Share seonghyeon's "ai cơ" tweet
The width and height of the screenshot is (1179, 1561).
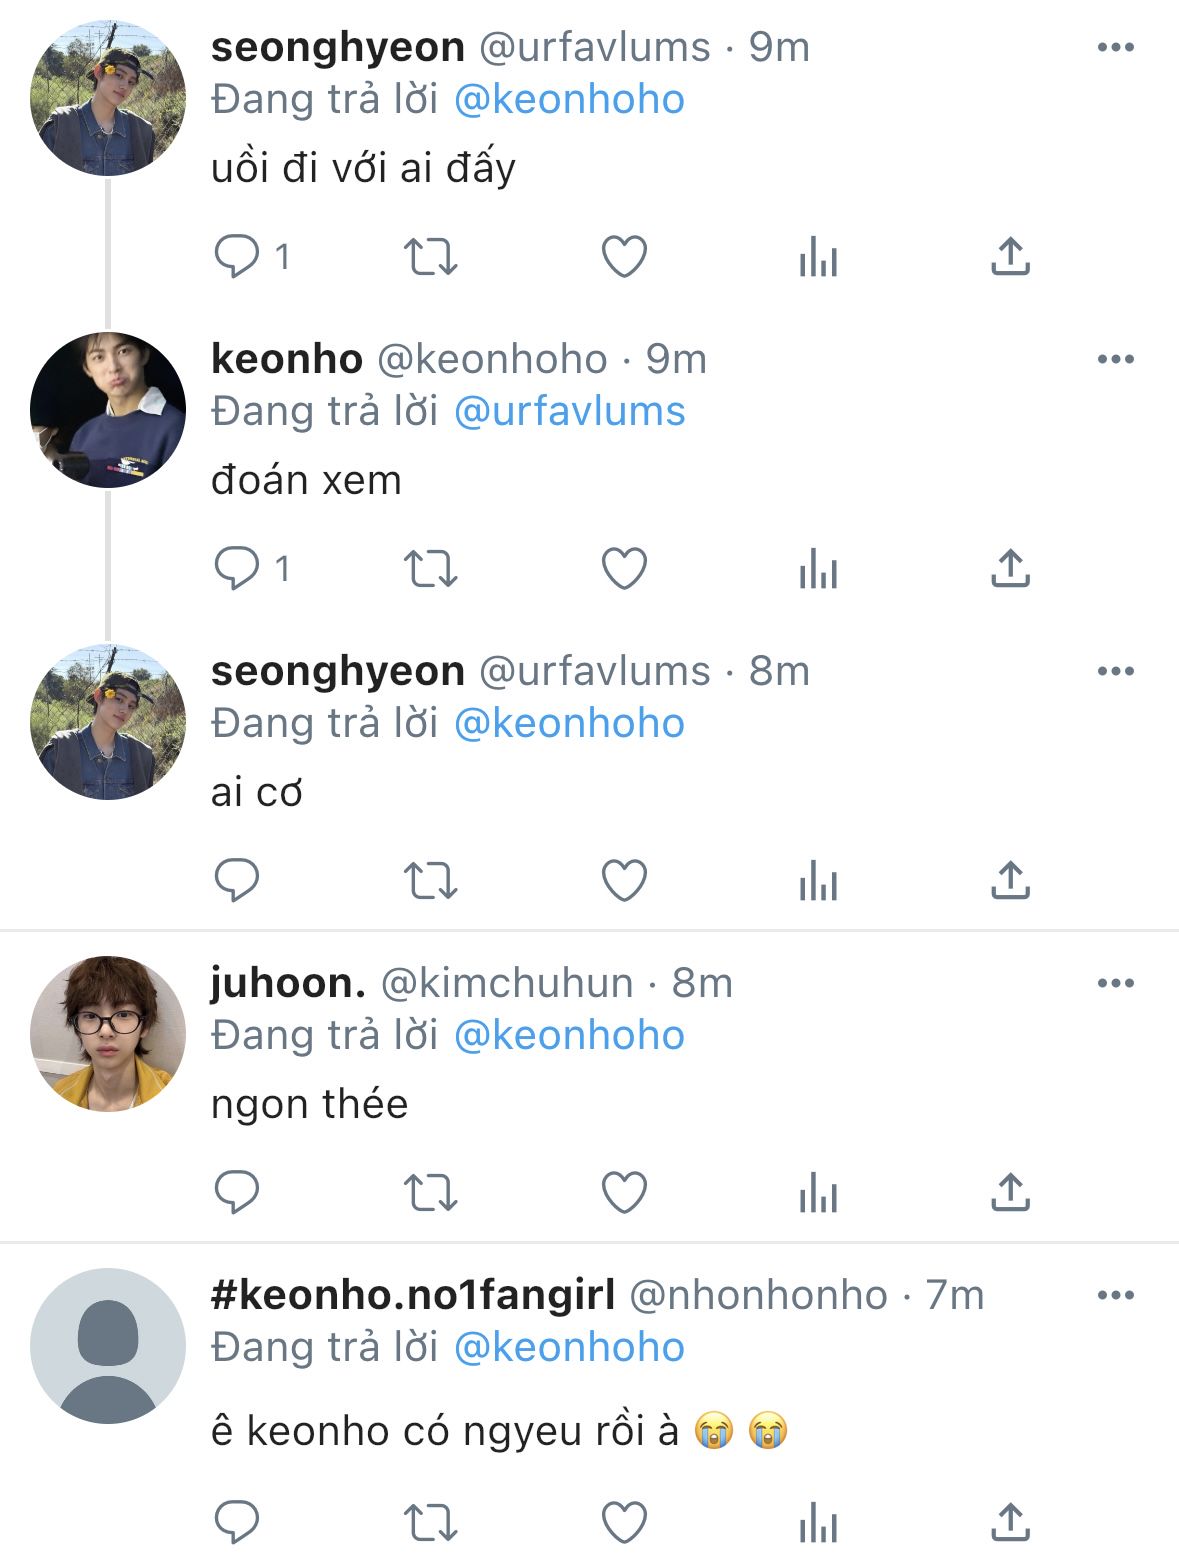click(1010, 881)
